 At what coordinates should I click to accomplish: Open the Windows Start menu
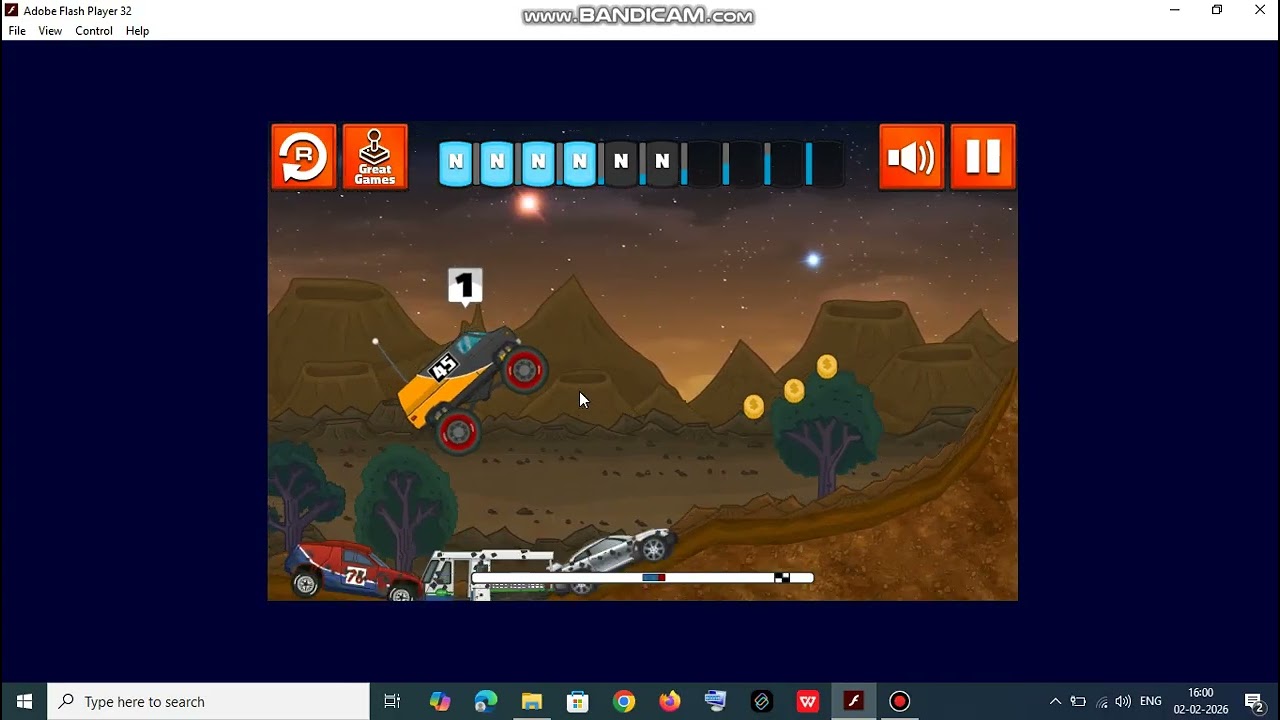coord(24,701)
